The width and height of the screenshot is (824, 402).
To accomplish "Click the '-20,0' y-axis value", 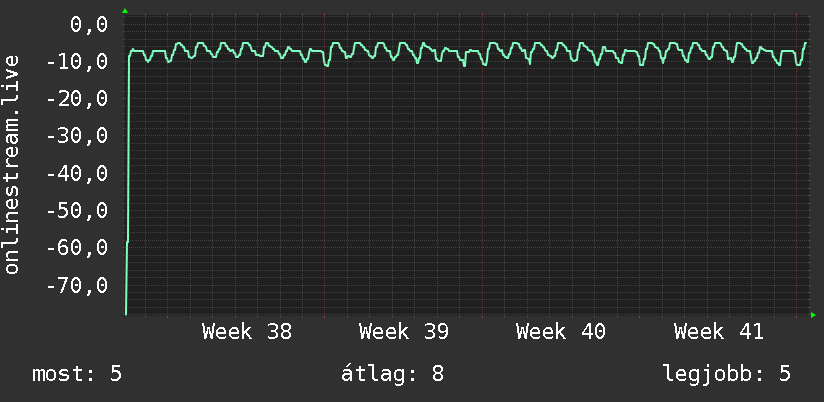I will coord(77,99).
